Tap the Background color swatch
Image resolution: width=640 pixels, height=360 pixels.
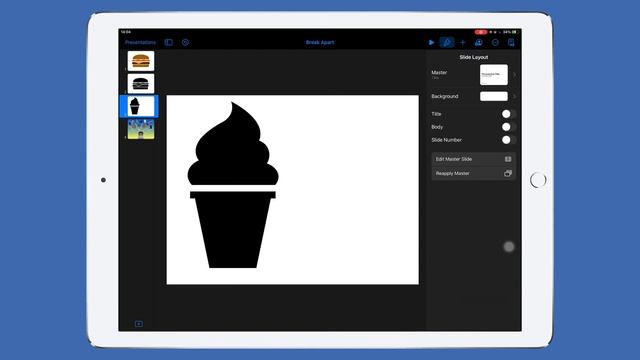(494, 96)
